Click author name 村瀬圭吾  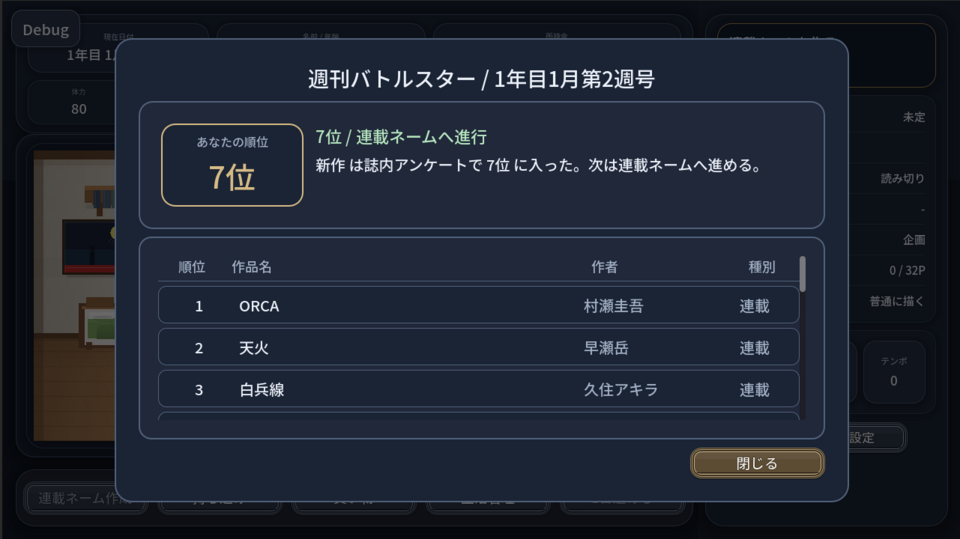[x=613, y=306]
